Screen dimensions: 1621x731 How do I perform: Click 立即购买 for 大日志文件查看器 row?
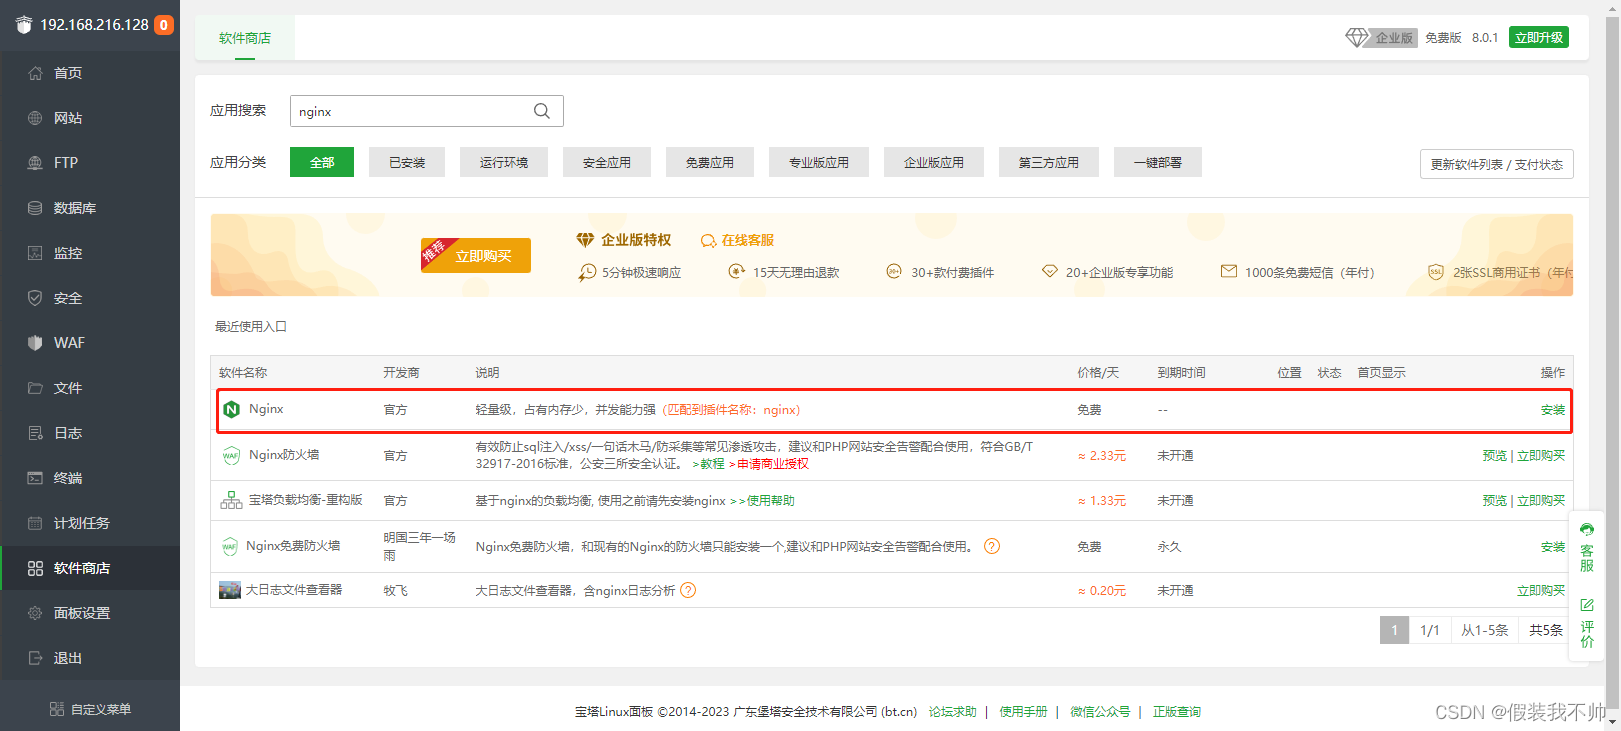(1541, 591)
